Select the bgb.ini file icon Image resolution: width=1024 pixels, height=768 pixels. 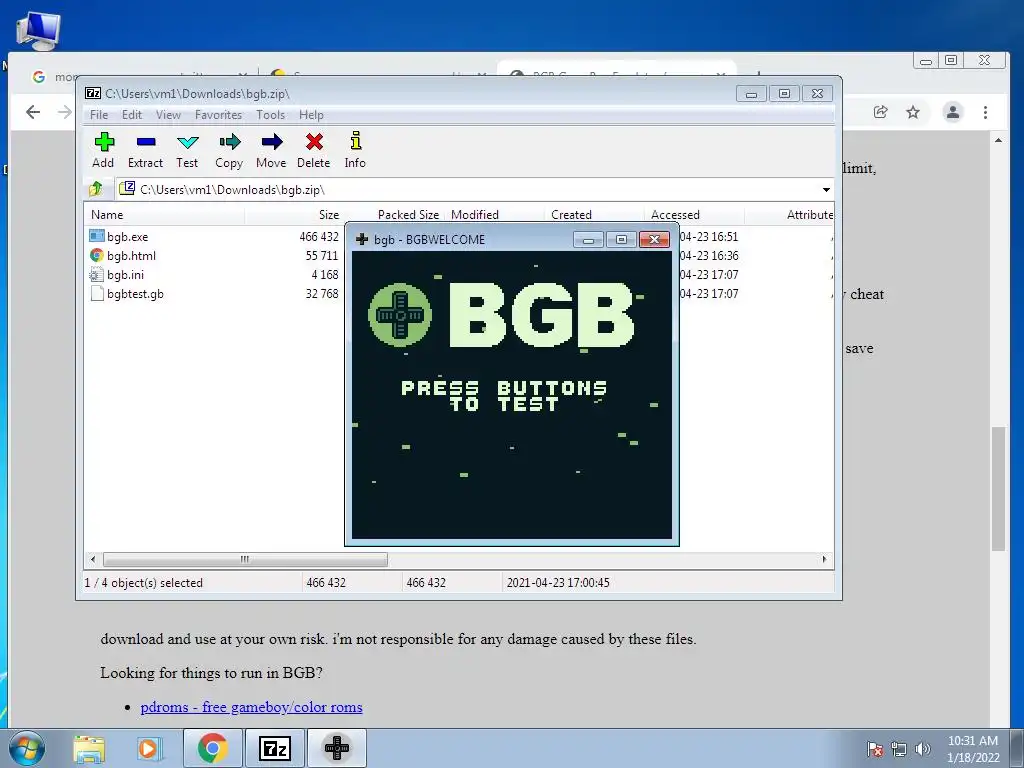click(x=97, y=274)
